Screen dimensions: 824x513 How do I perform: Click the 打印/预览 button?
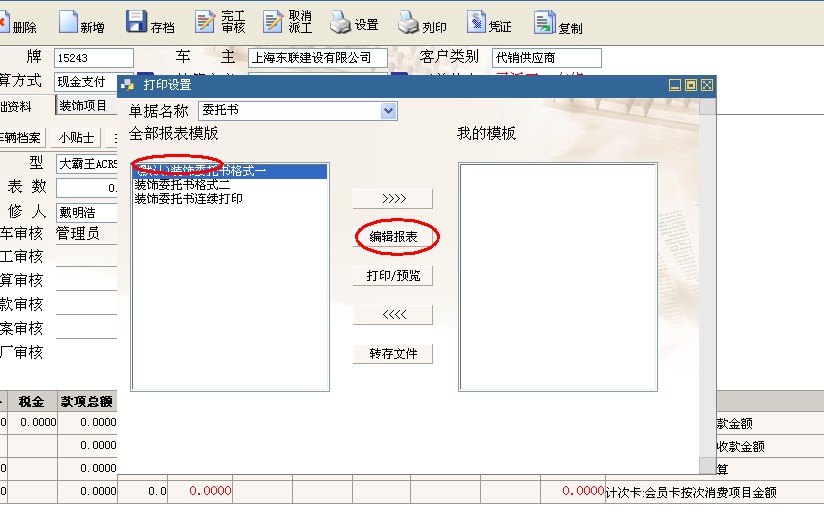[x=393, y=276]
